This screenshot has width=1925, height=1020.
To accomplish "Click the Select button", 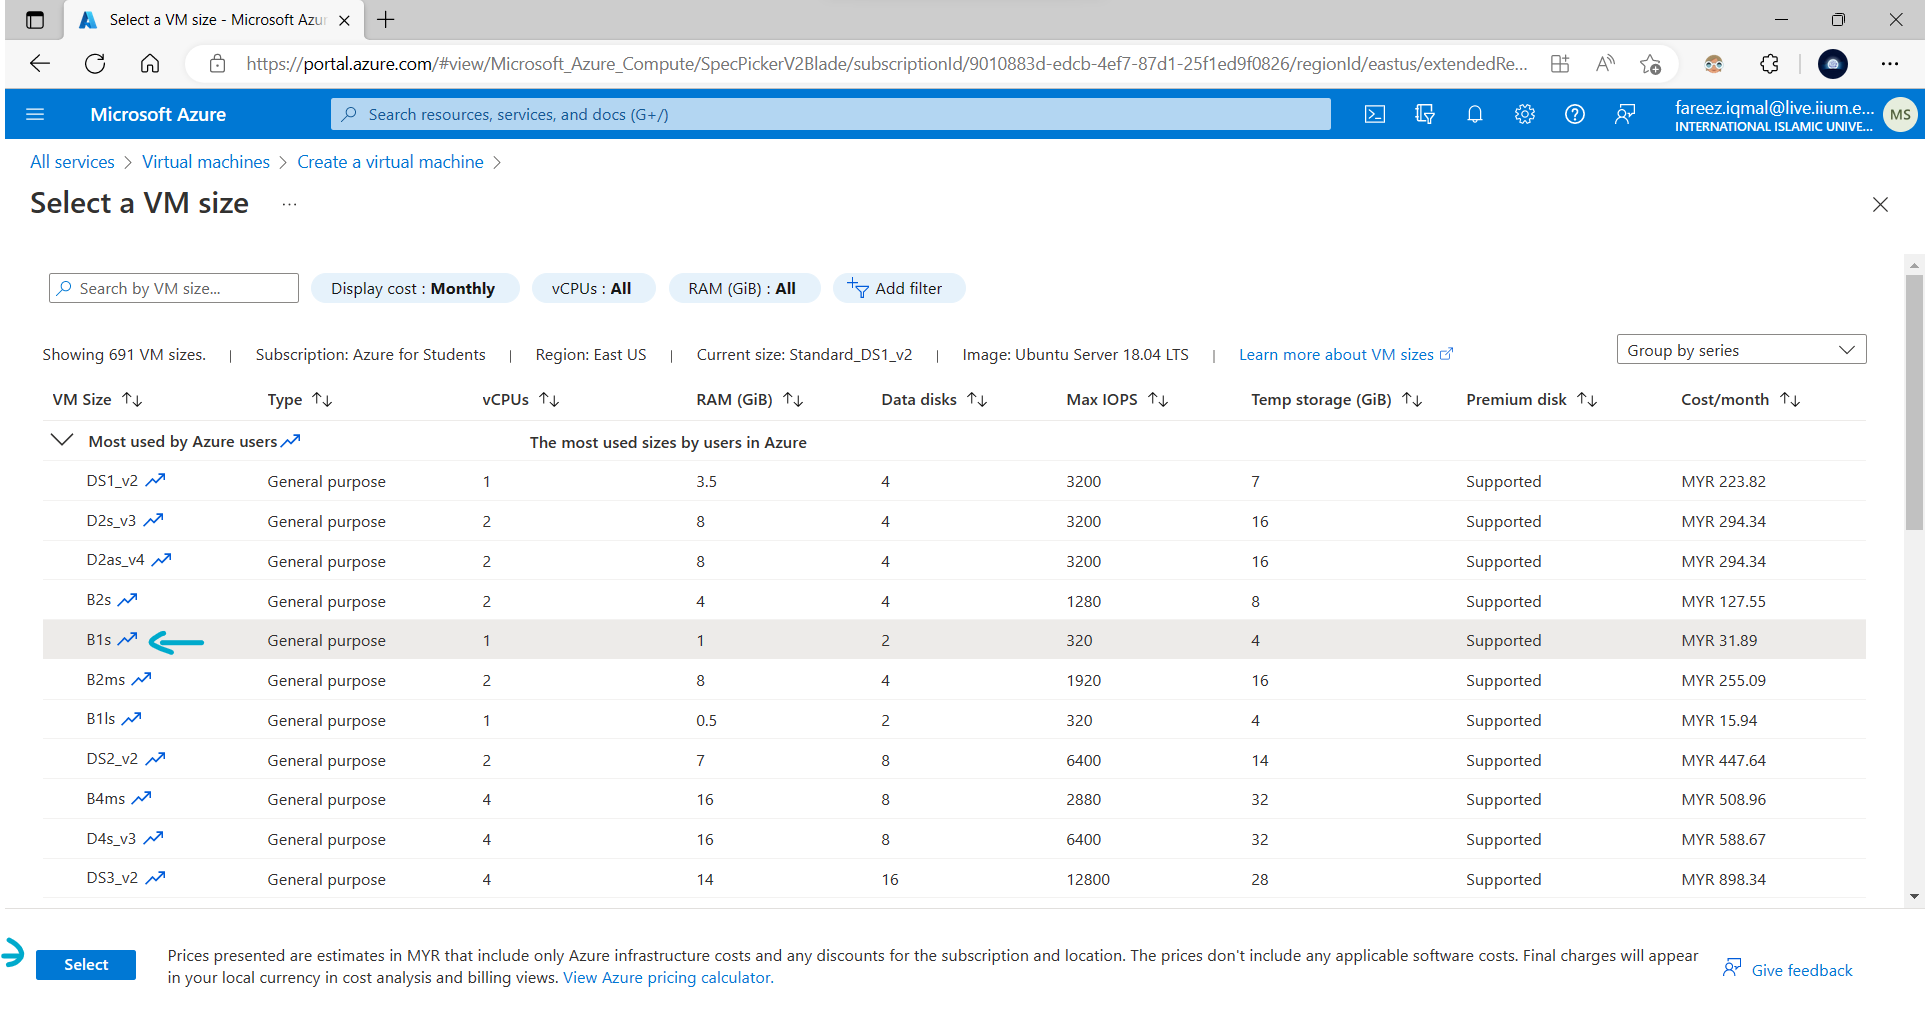I will pos(86,964).
